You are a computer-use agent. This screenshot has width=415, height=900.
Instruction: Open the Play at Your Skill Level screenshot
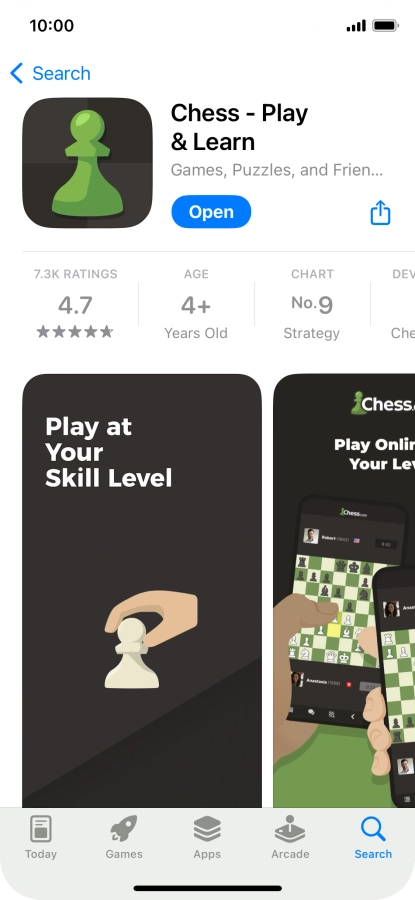point(142,591)
